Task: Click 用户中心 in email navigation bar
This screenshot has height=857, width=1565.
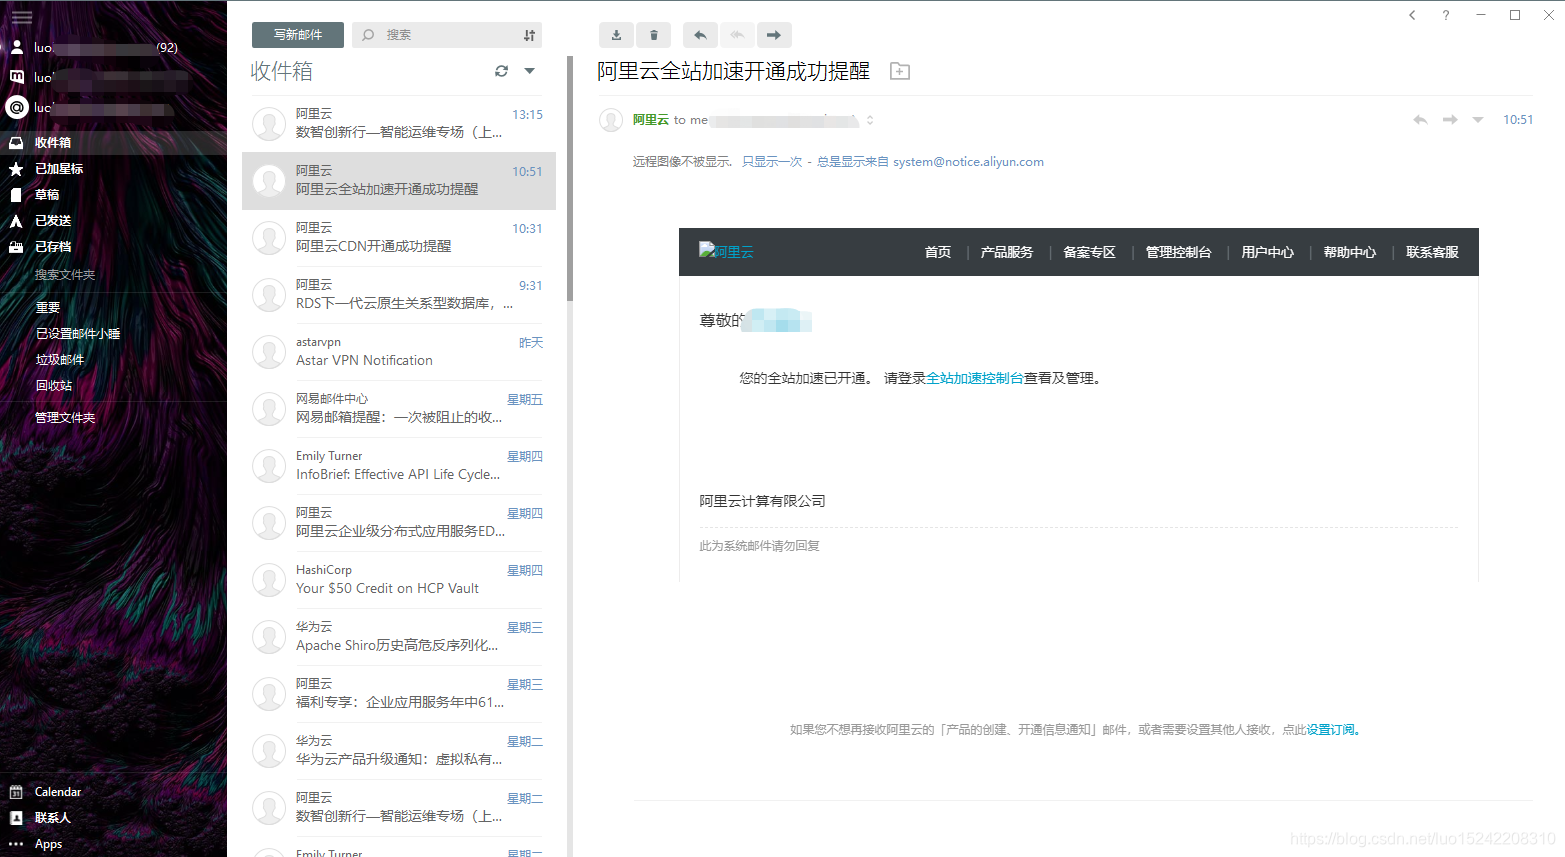Action: pyautogui.click(x=1268, y=252)
